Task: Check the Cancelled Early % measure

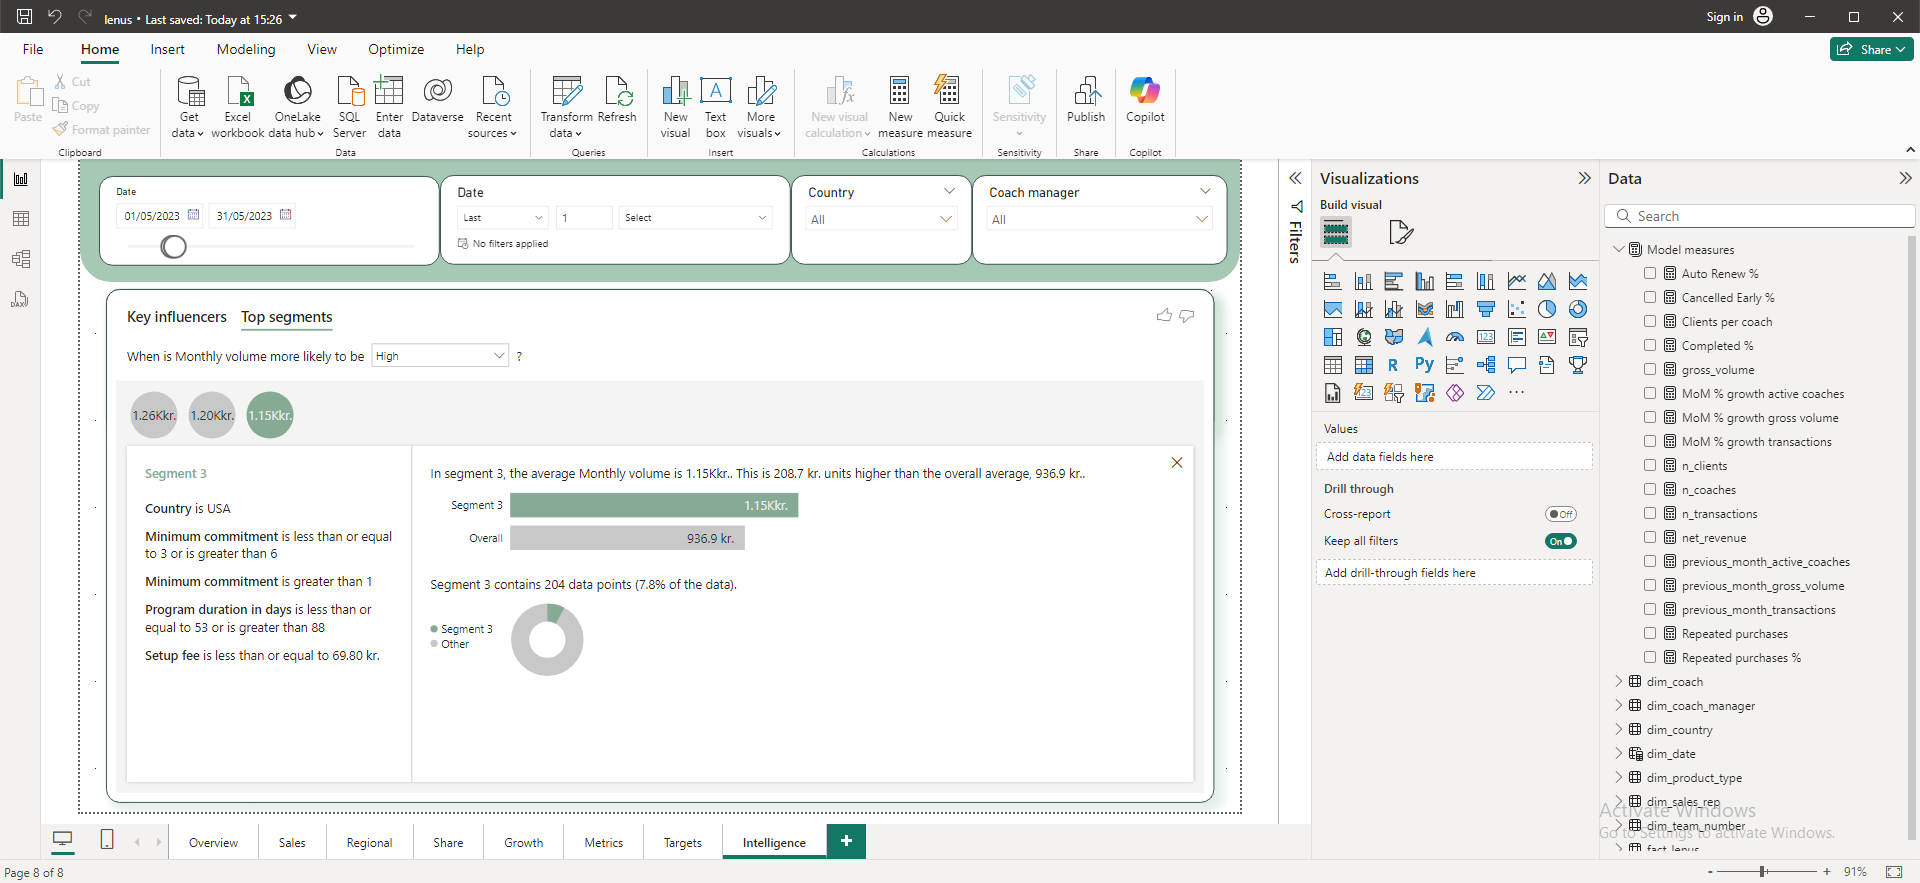Action: pos(1650,297)
